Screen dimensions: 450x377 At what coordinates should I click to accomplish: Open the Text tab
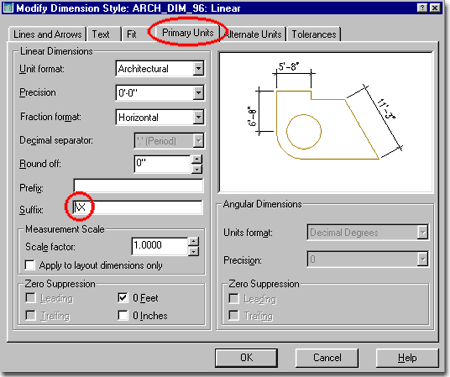tap(104, 34)
